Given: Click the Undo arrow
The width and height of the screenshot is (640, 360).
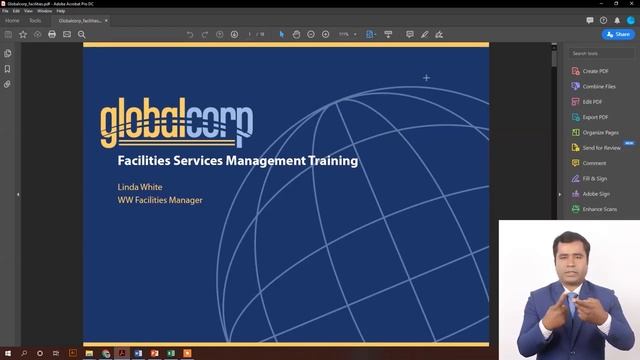Looking at the screenshot, I should coord(190,35).
